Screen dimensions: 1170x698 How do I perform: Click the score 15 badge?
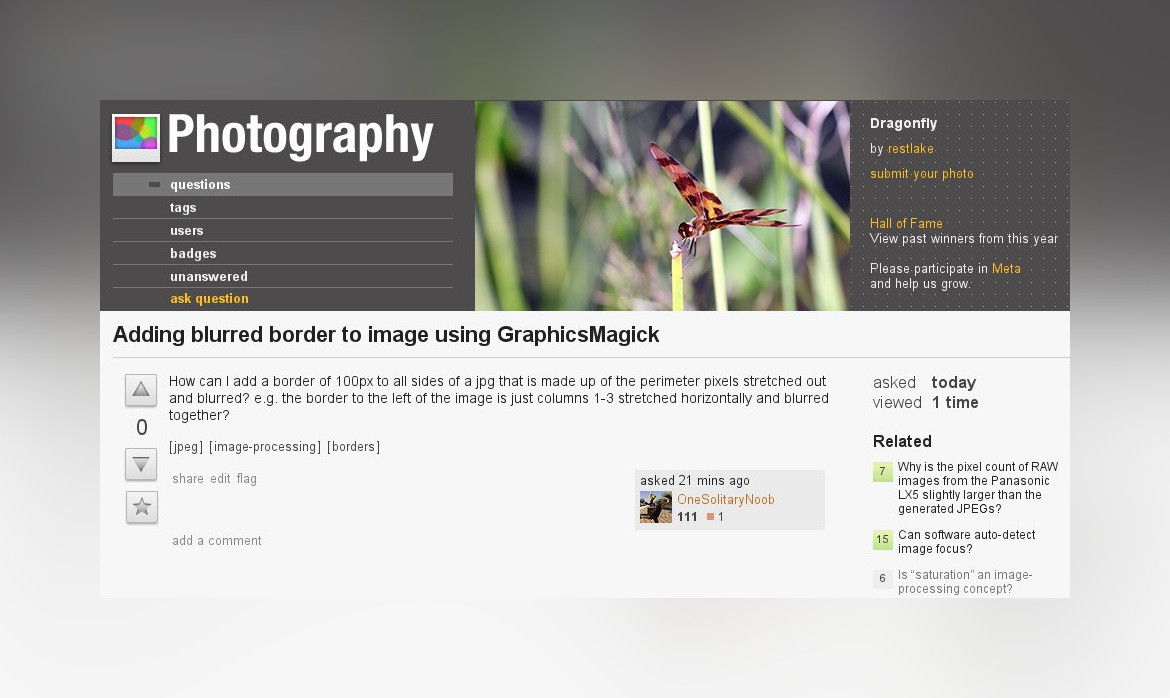point(883,539)
